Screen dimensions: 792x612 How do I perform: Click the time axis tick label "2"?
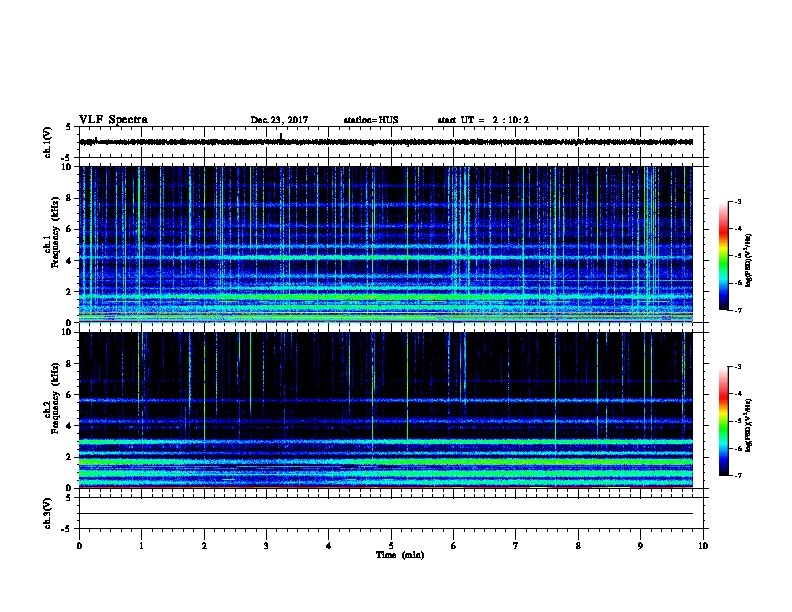point(204,545)
